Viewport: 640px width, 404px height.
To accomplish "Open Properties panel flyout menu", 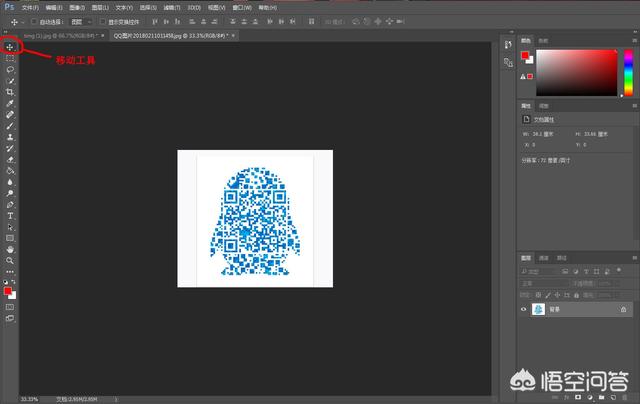I will [634, 106].
